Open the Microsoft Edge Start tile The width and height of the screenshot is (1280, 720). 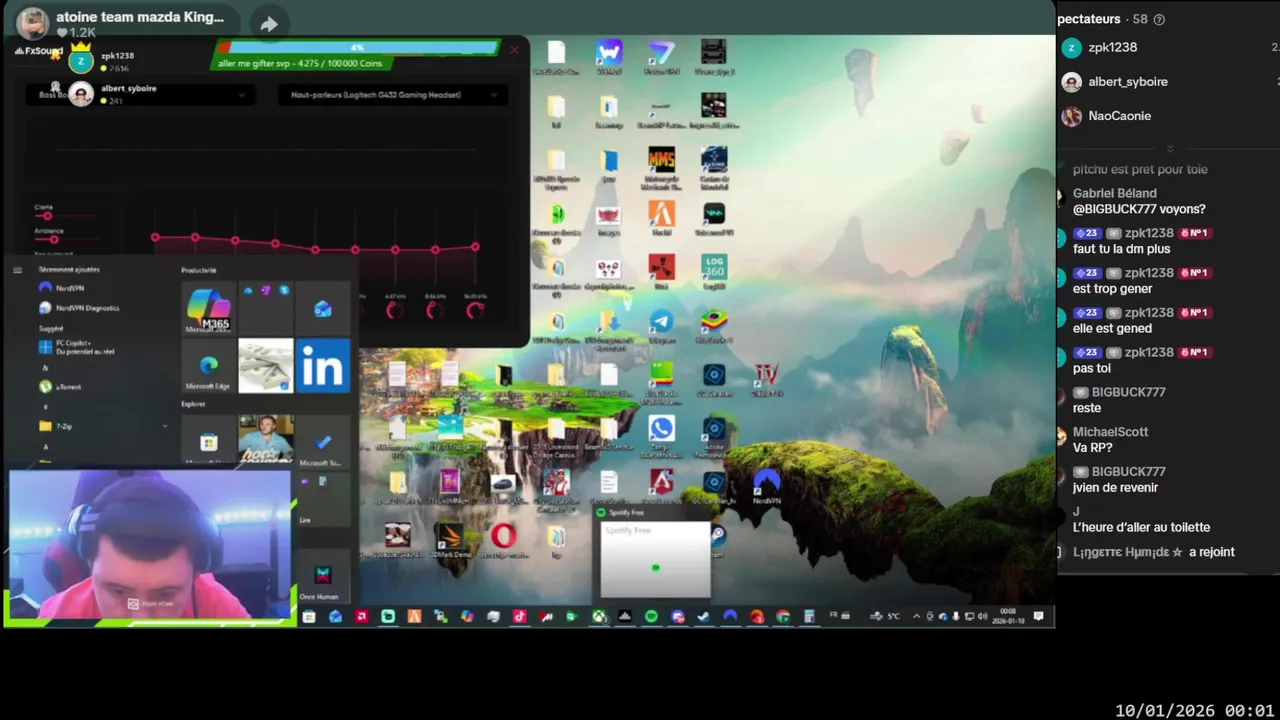209,366
